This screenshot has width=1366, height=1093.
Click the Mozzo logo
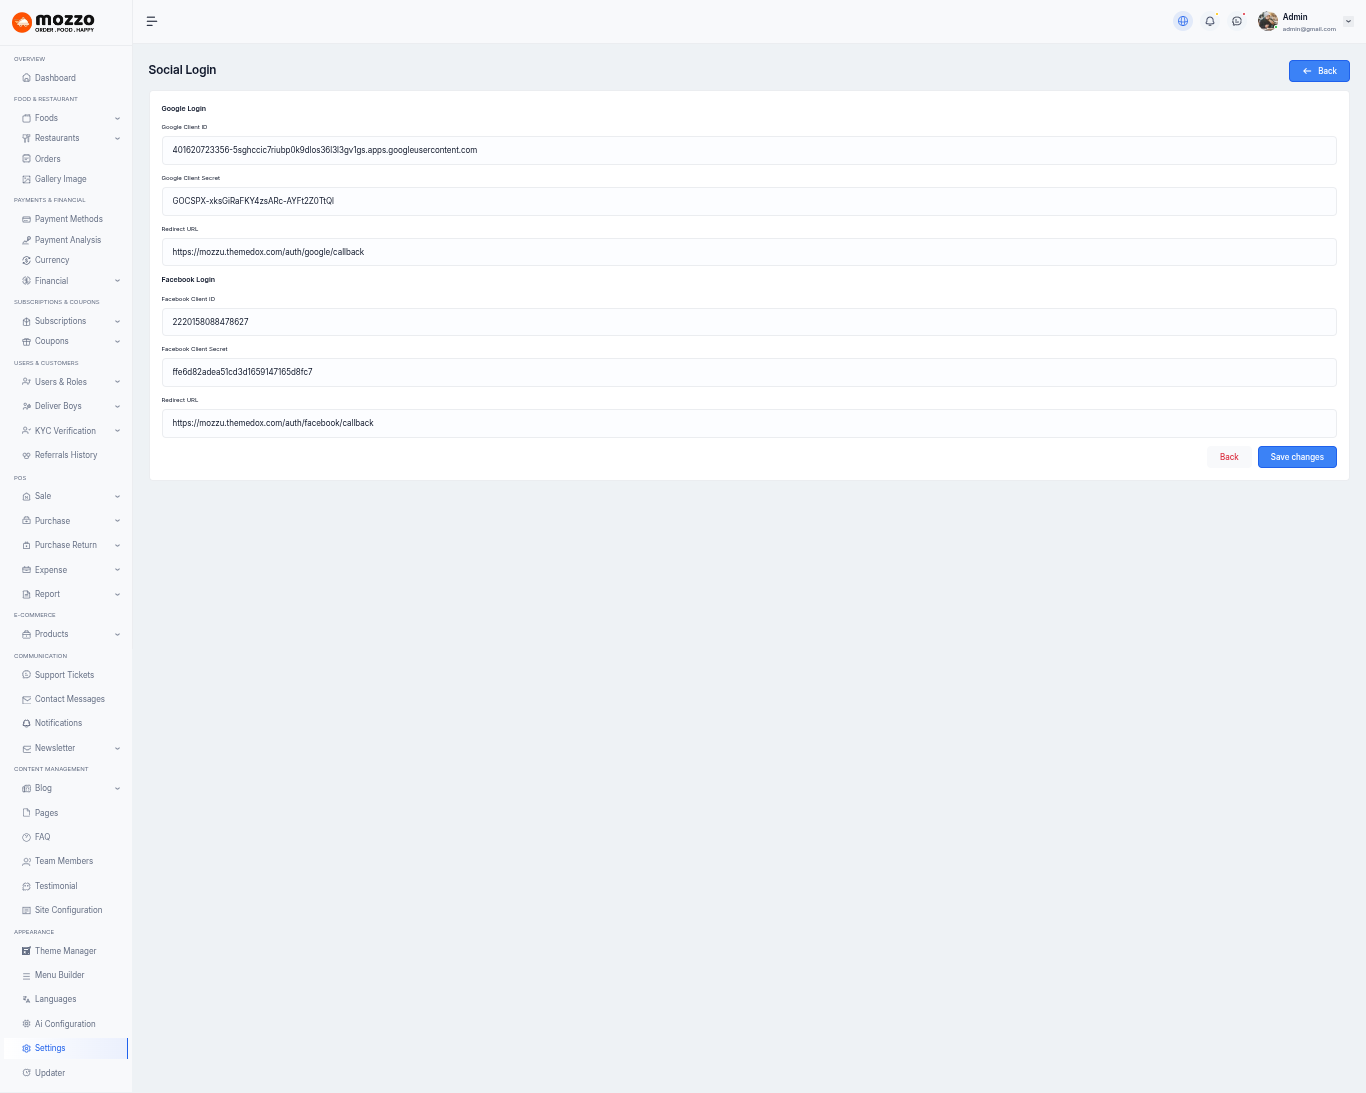(54, 22)
